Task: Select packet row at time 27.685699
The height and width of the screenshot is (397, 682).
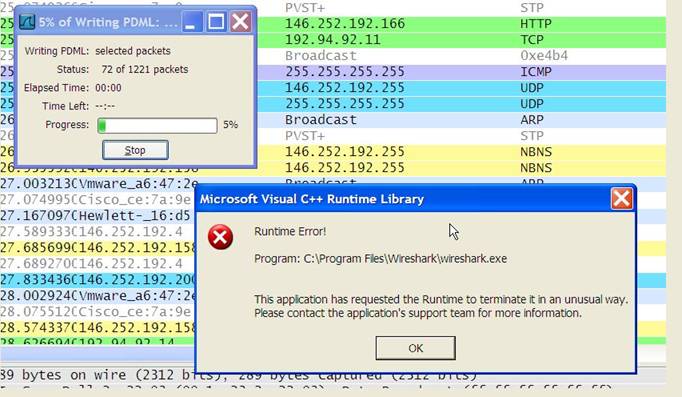Action: click(x=97, y=248)
